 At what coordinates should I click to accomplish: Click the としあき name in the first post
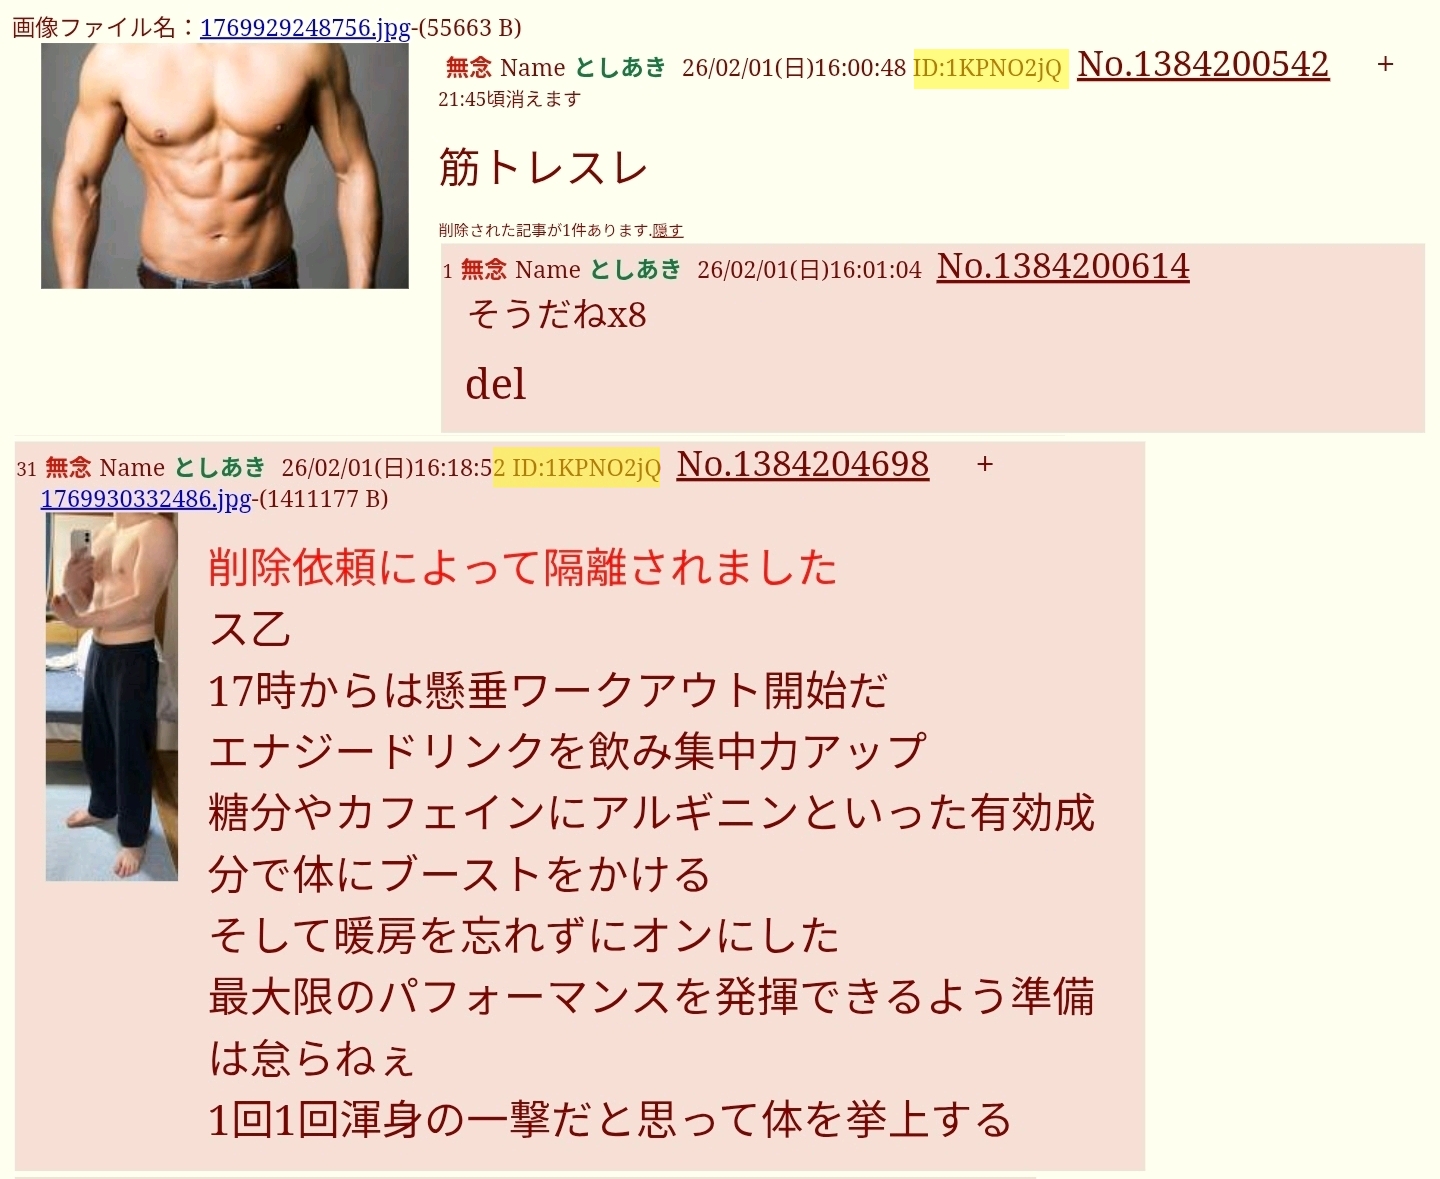[x=620, y=68]
